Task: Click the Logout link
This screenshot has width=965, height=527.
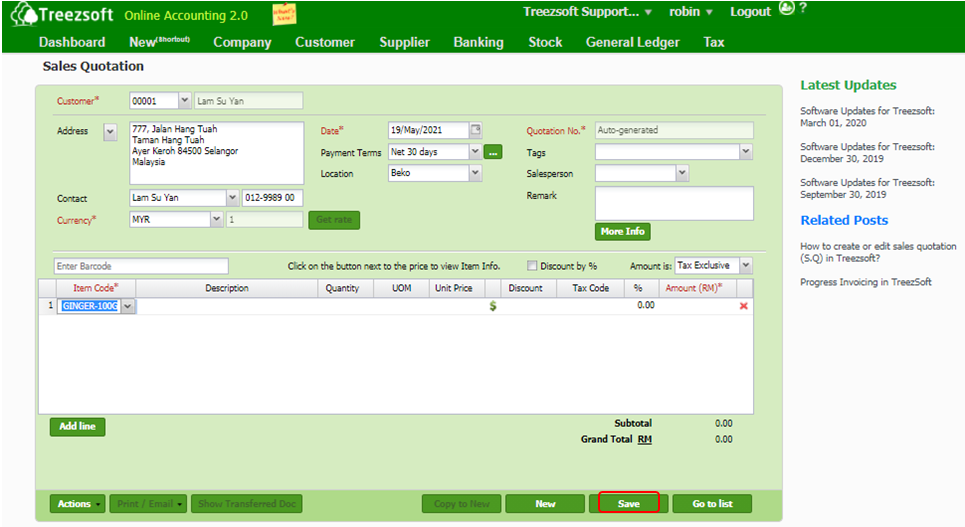Action: coord(750,12)
